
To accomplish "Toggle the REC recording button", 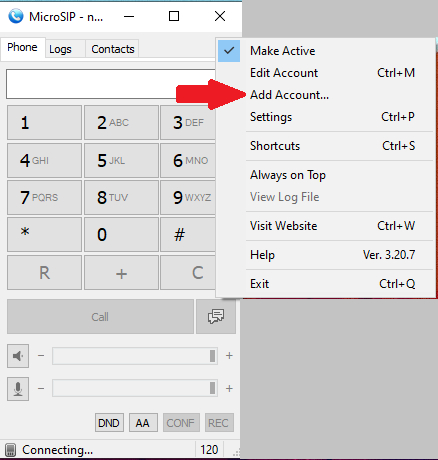I will point(219,423).
